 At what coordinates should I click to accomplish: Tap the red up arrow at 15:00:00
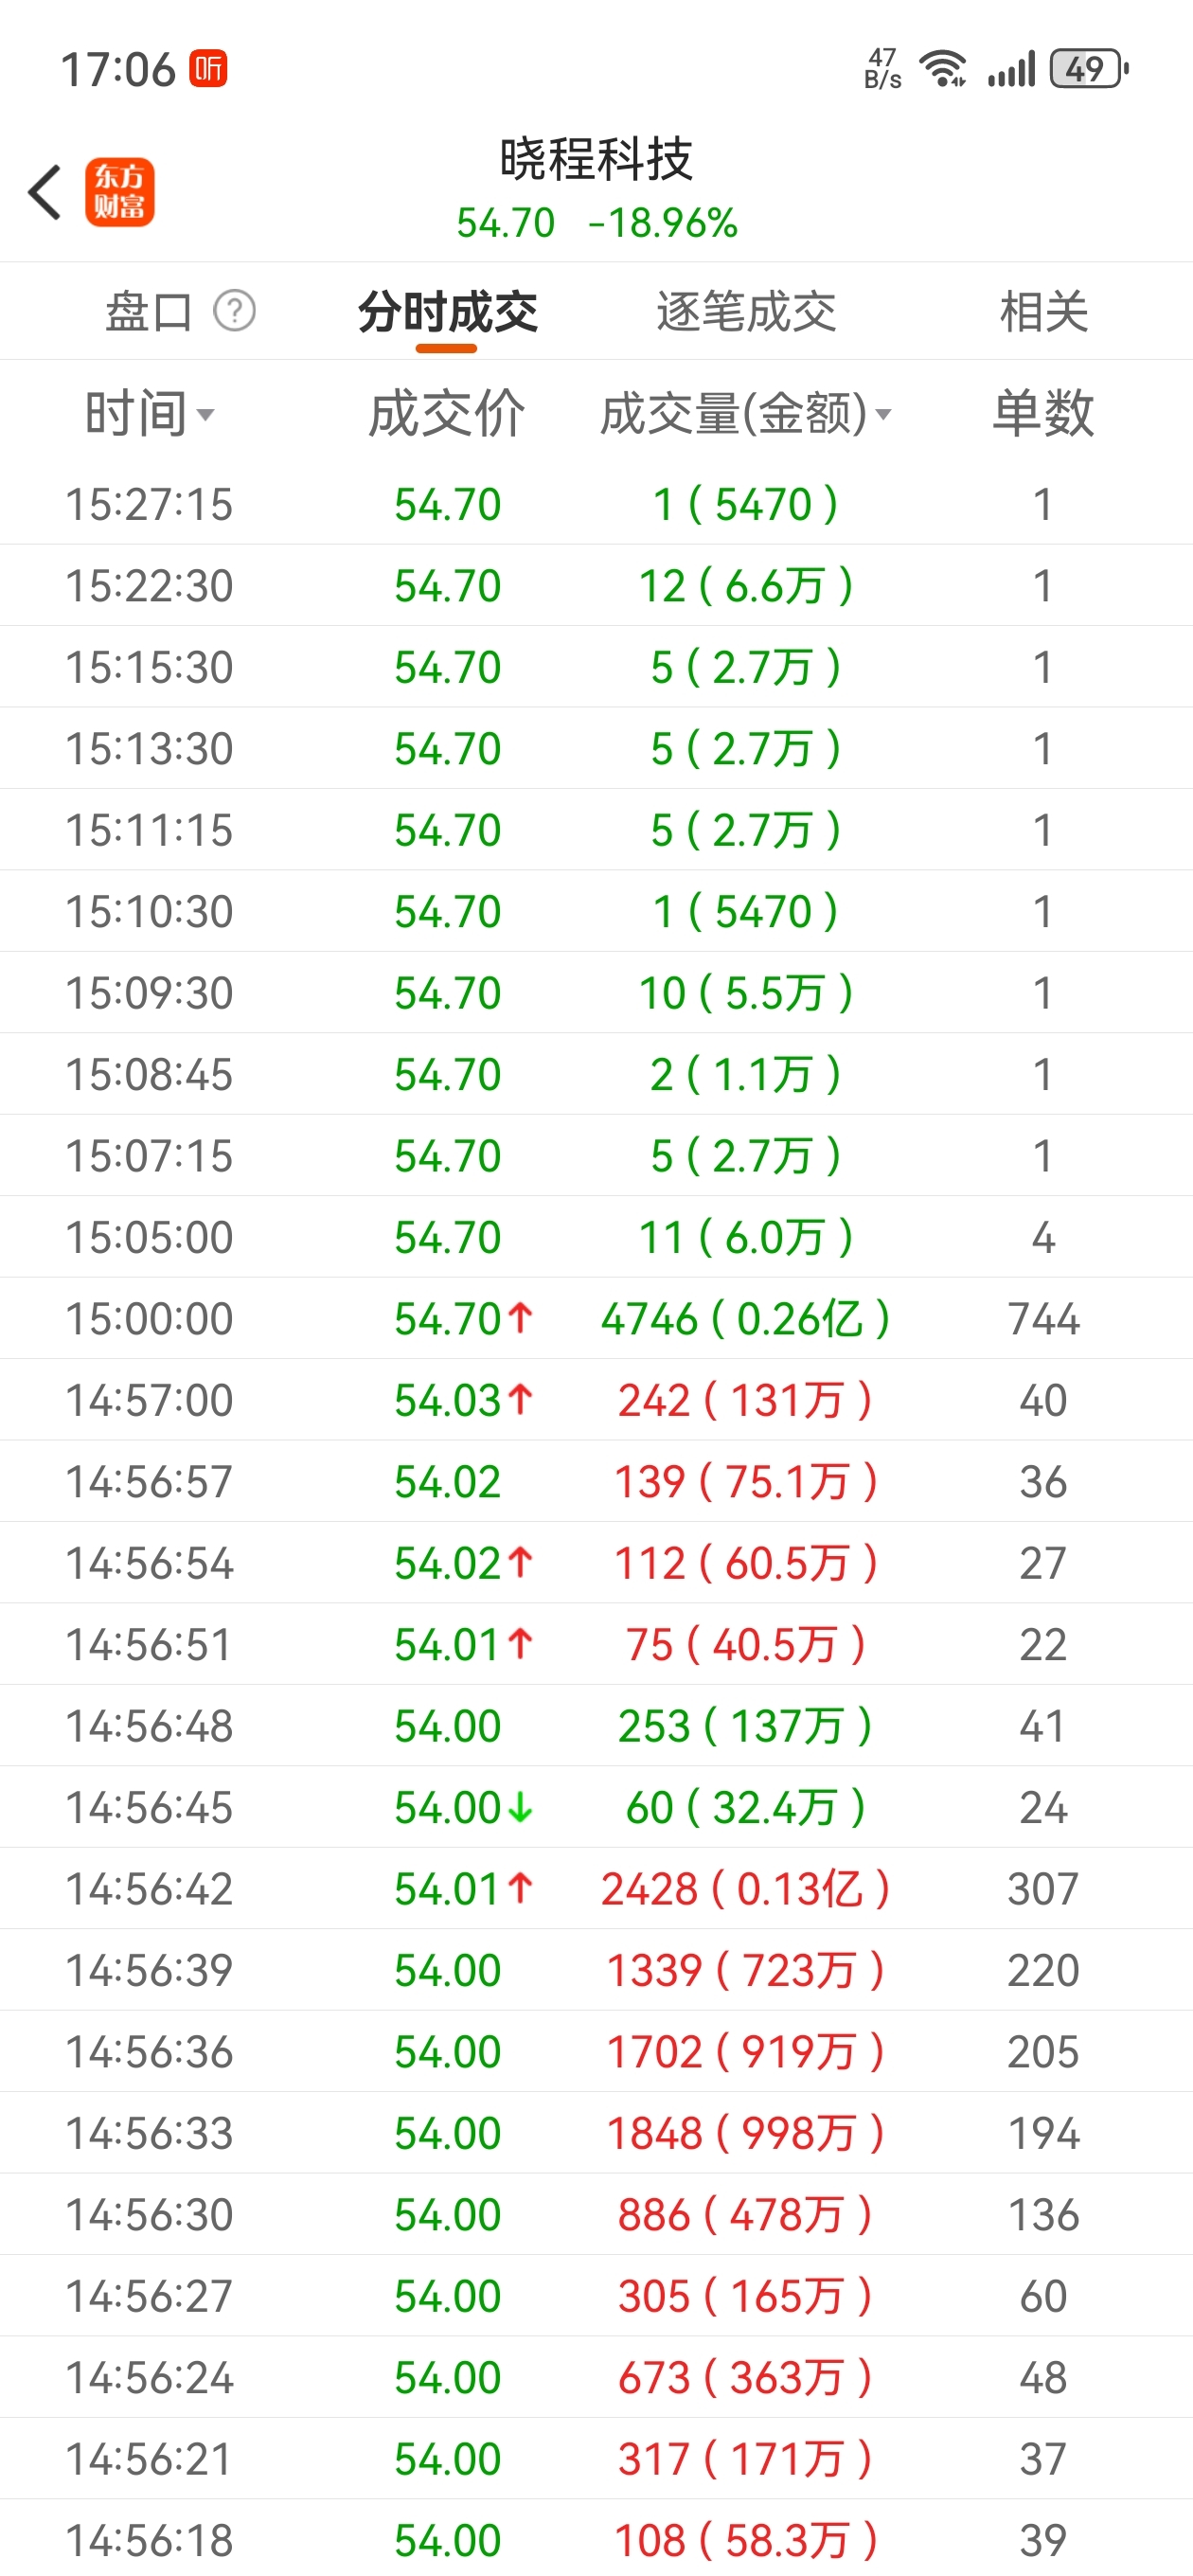[520, 1317]
